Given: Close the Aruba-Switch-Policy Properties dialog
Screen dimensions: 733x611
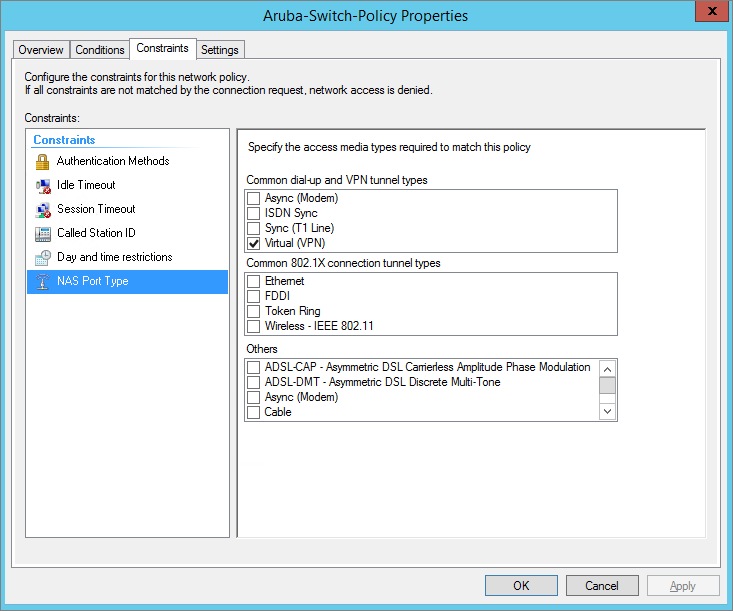Looking at the screenshot, I should tap(712, 11).
